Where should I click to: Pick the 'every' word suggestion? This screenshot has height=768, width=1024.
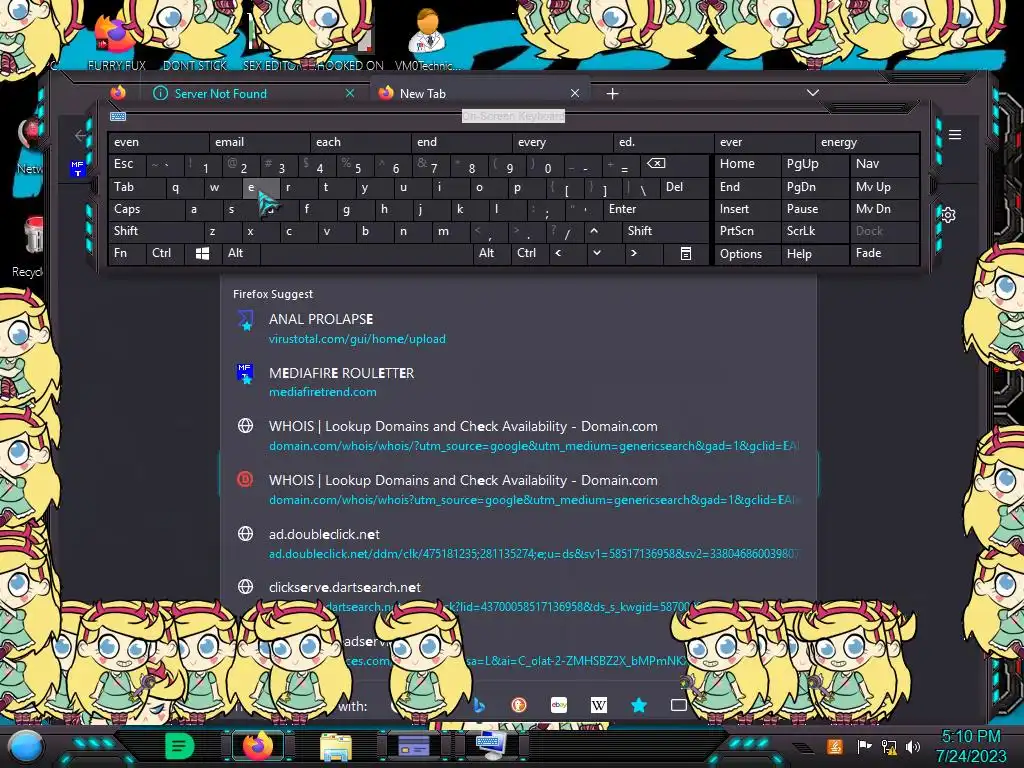562,142
